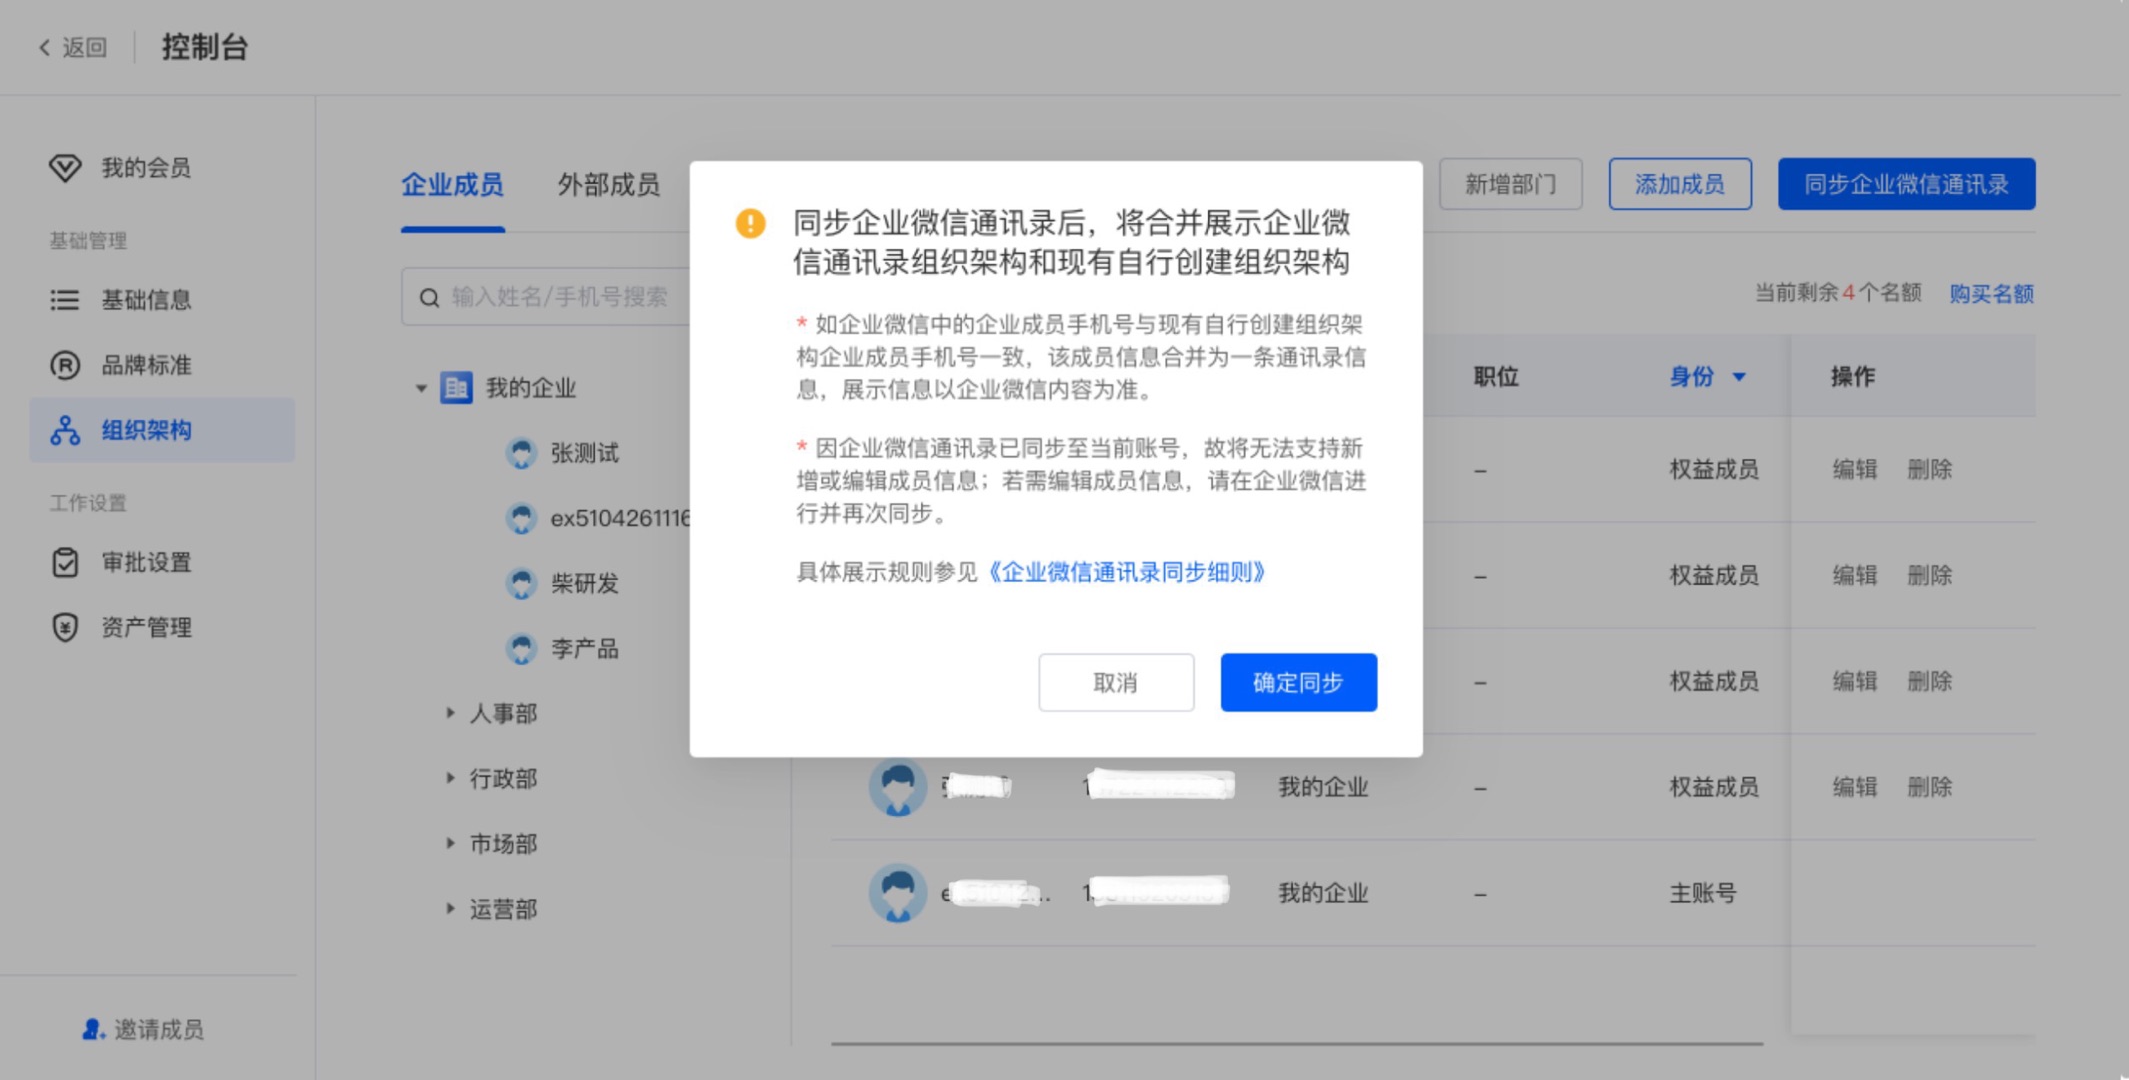2129x1080 pixels.
Task: Click 删除 in first member row
Action: click(1930, 469)
